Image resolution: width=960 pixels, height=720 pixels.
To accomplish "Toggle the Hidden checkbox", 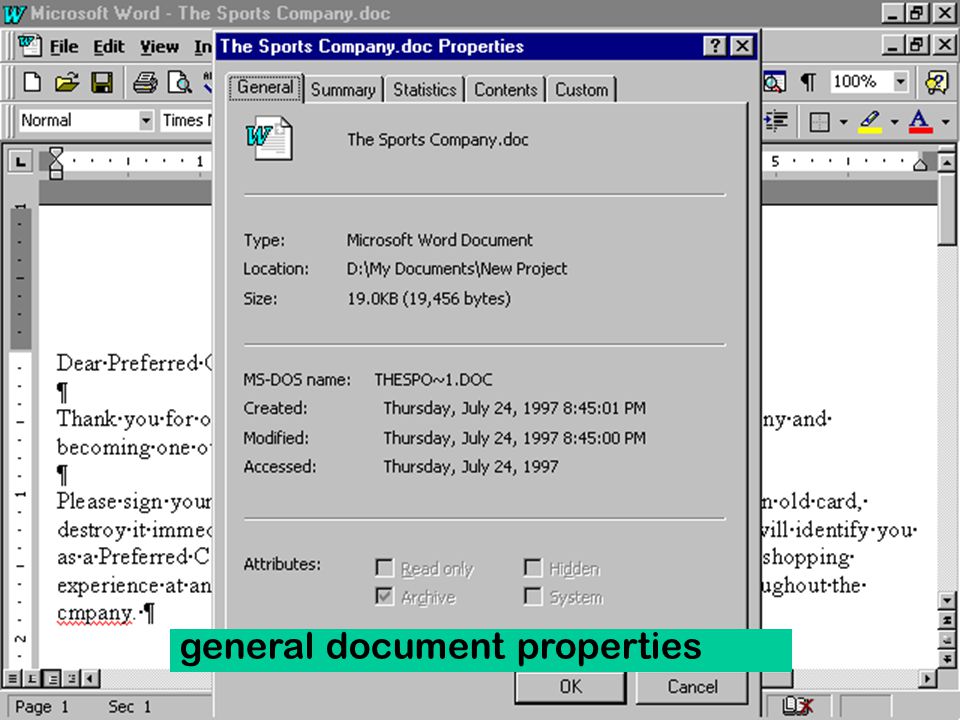I will coord(533,568).
